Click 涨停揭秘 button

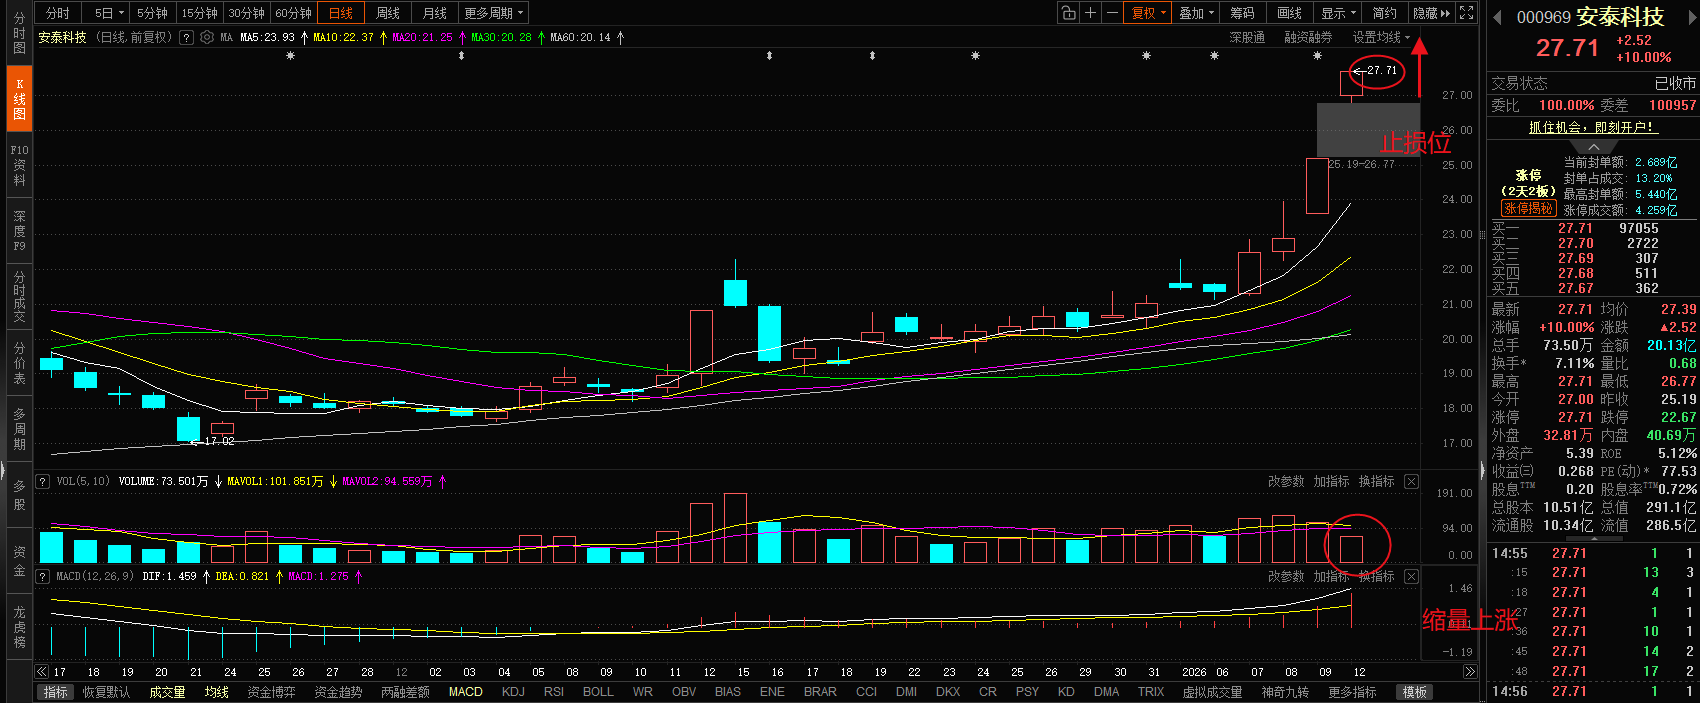click(1528, 208)
